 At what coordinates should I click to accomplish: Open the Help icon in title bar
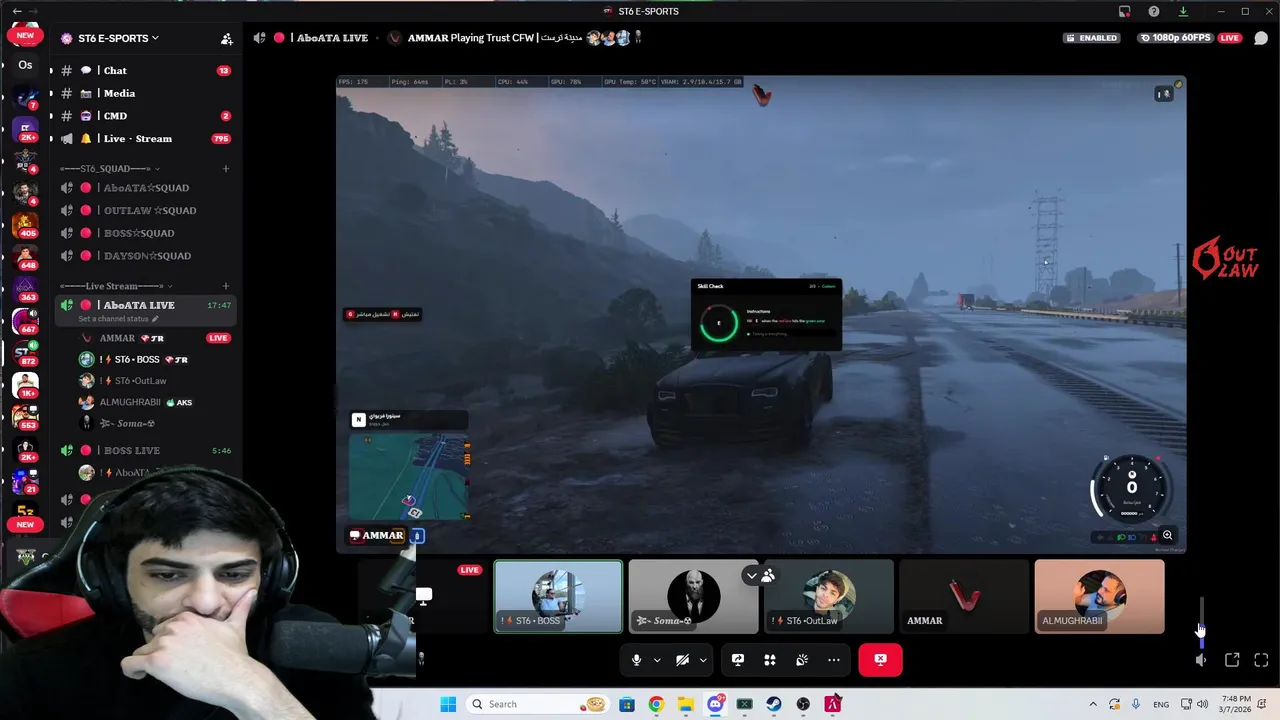pyautogui.click(x=1154, y=11)
